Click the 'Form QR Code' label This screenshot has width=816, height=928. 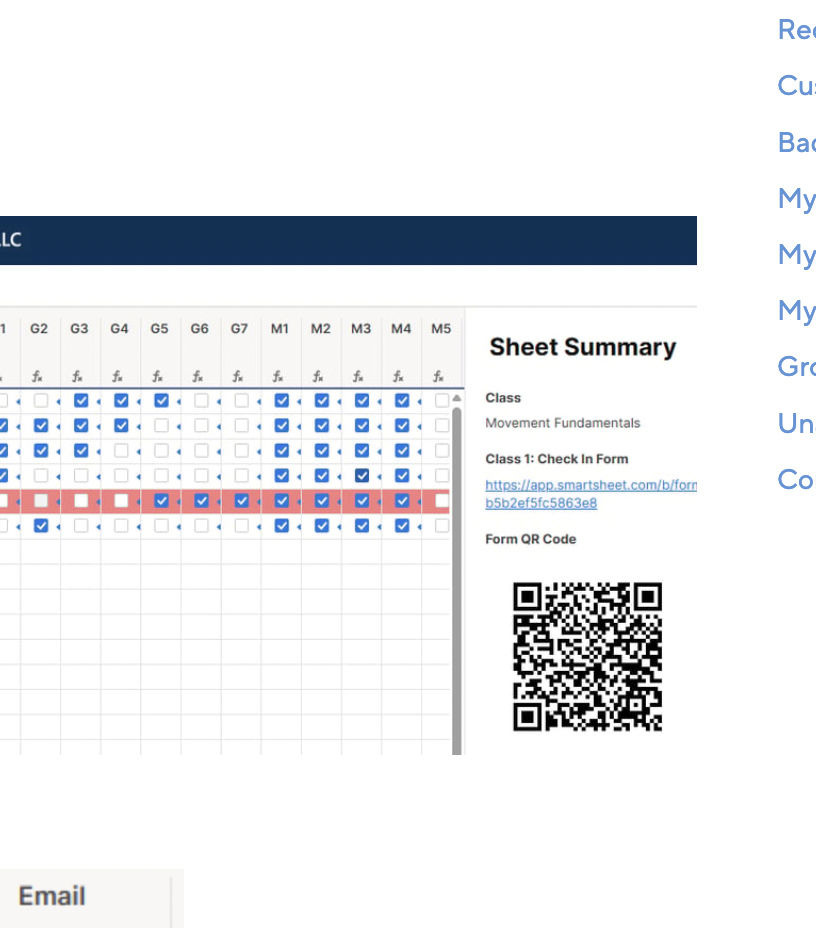(x=531, y=539)
